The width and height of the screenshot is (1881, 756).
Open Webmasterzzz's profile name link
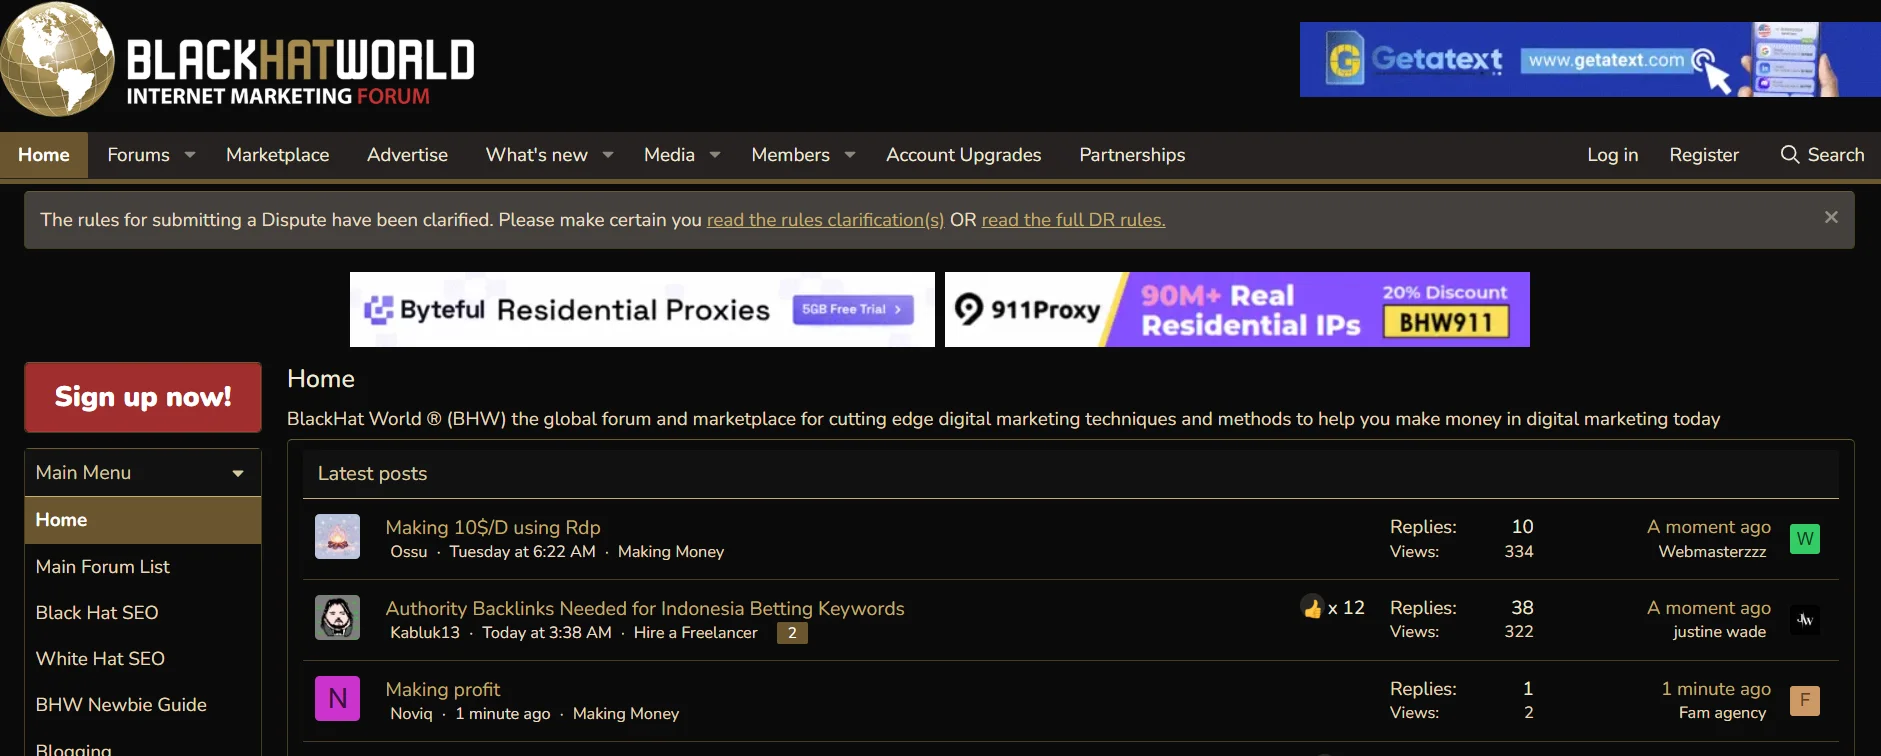(x=1712, y=552)
